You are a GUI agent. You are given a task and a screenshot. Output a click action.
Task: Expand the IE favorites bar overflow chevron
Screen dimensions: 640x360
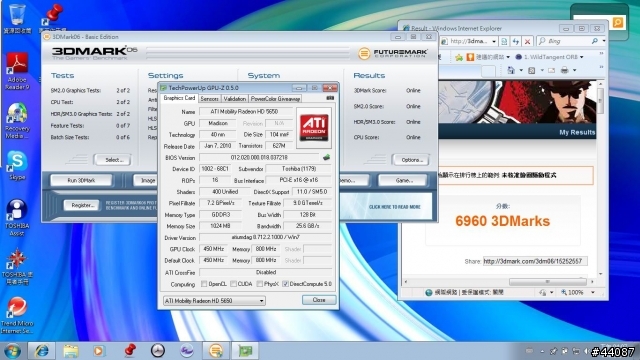601,53
